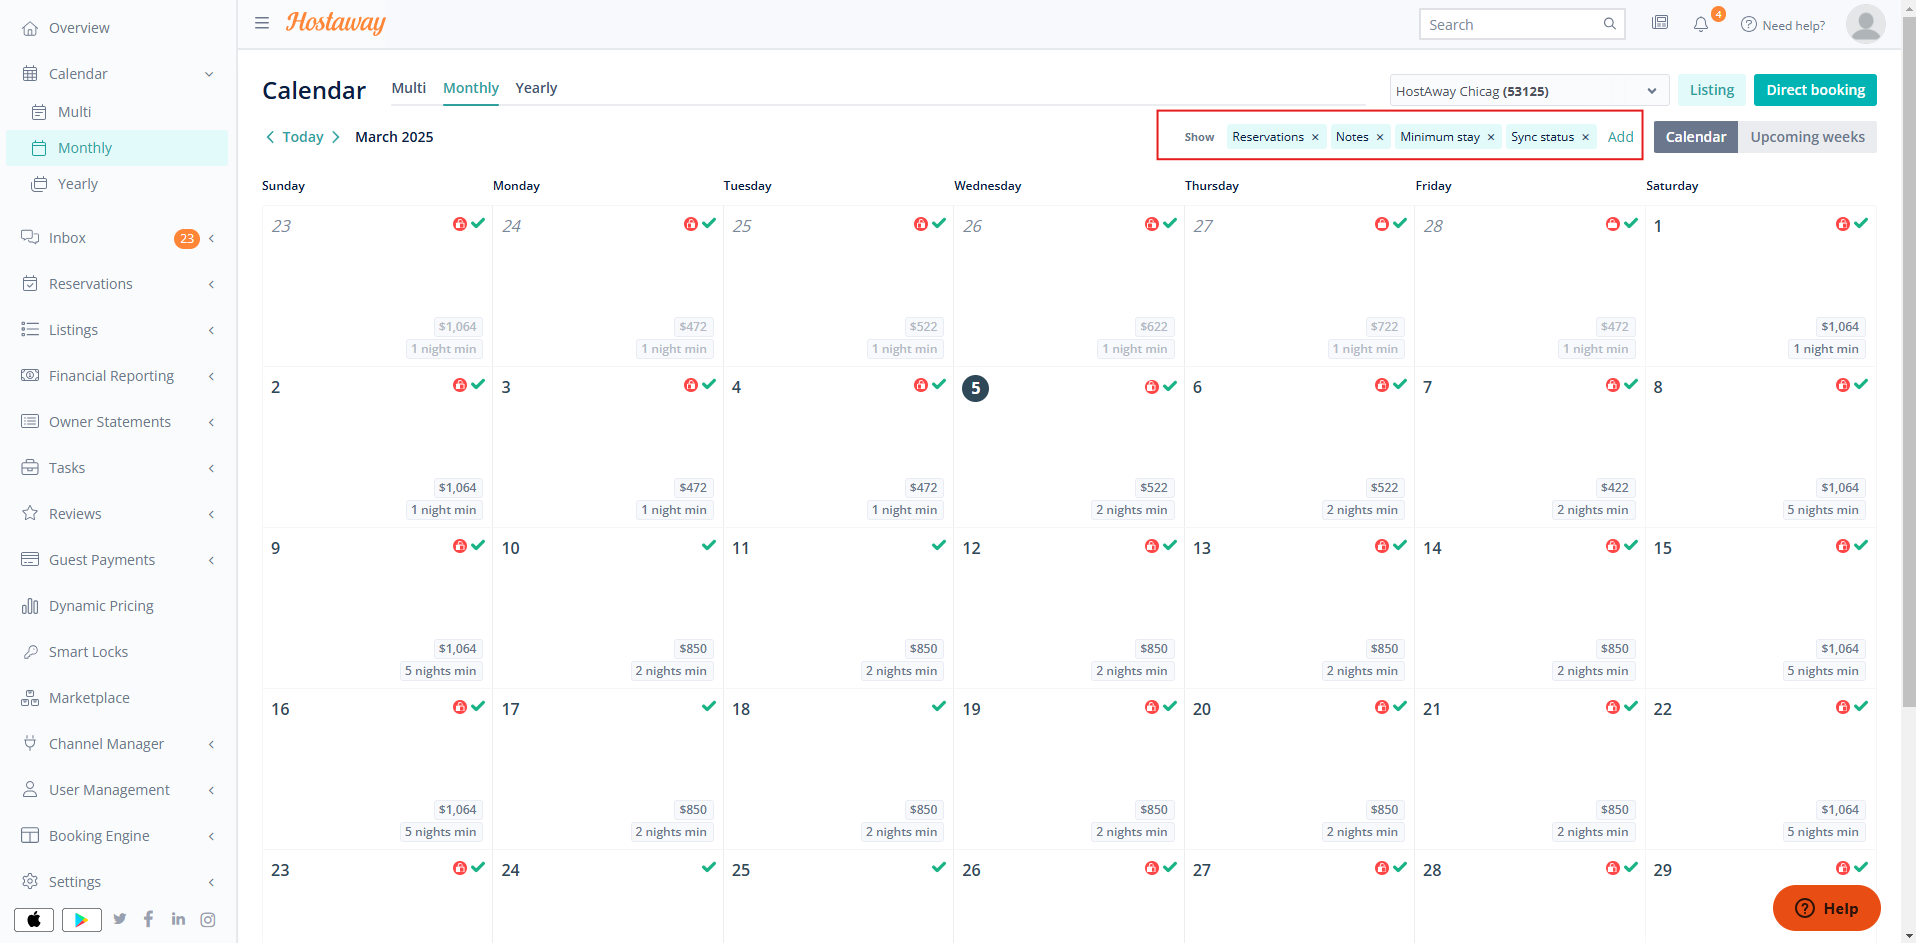The height and width of the screenshot is (943, 1916).
Task: Open Facebook social icon
Action: coord(149,919)
